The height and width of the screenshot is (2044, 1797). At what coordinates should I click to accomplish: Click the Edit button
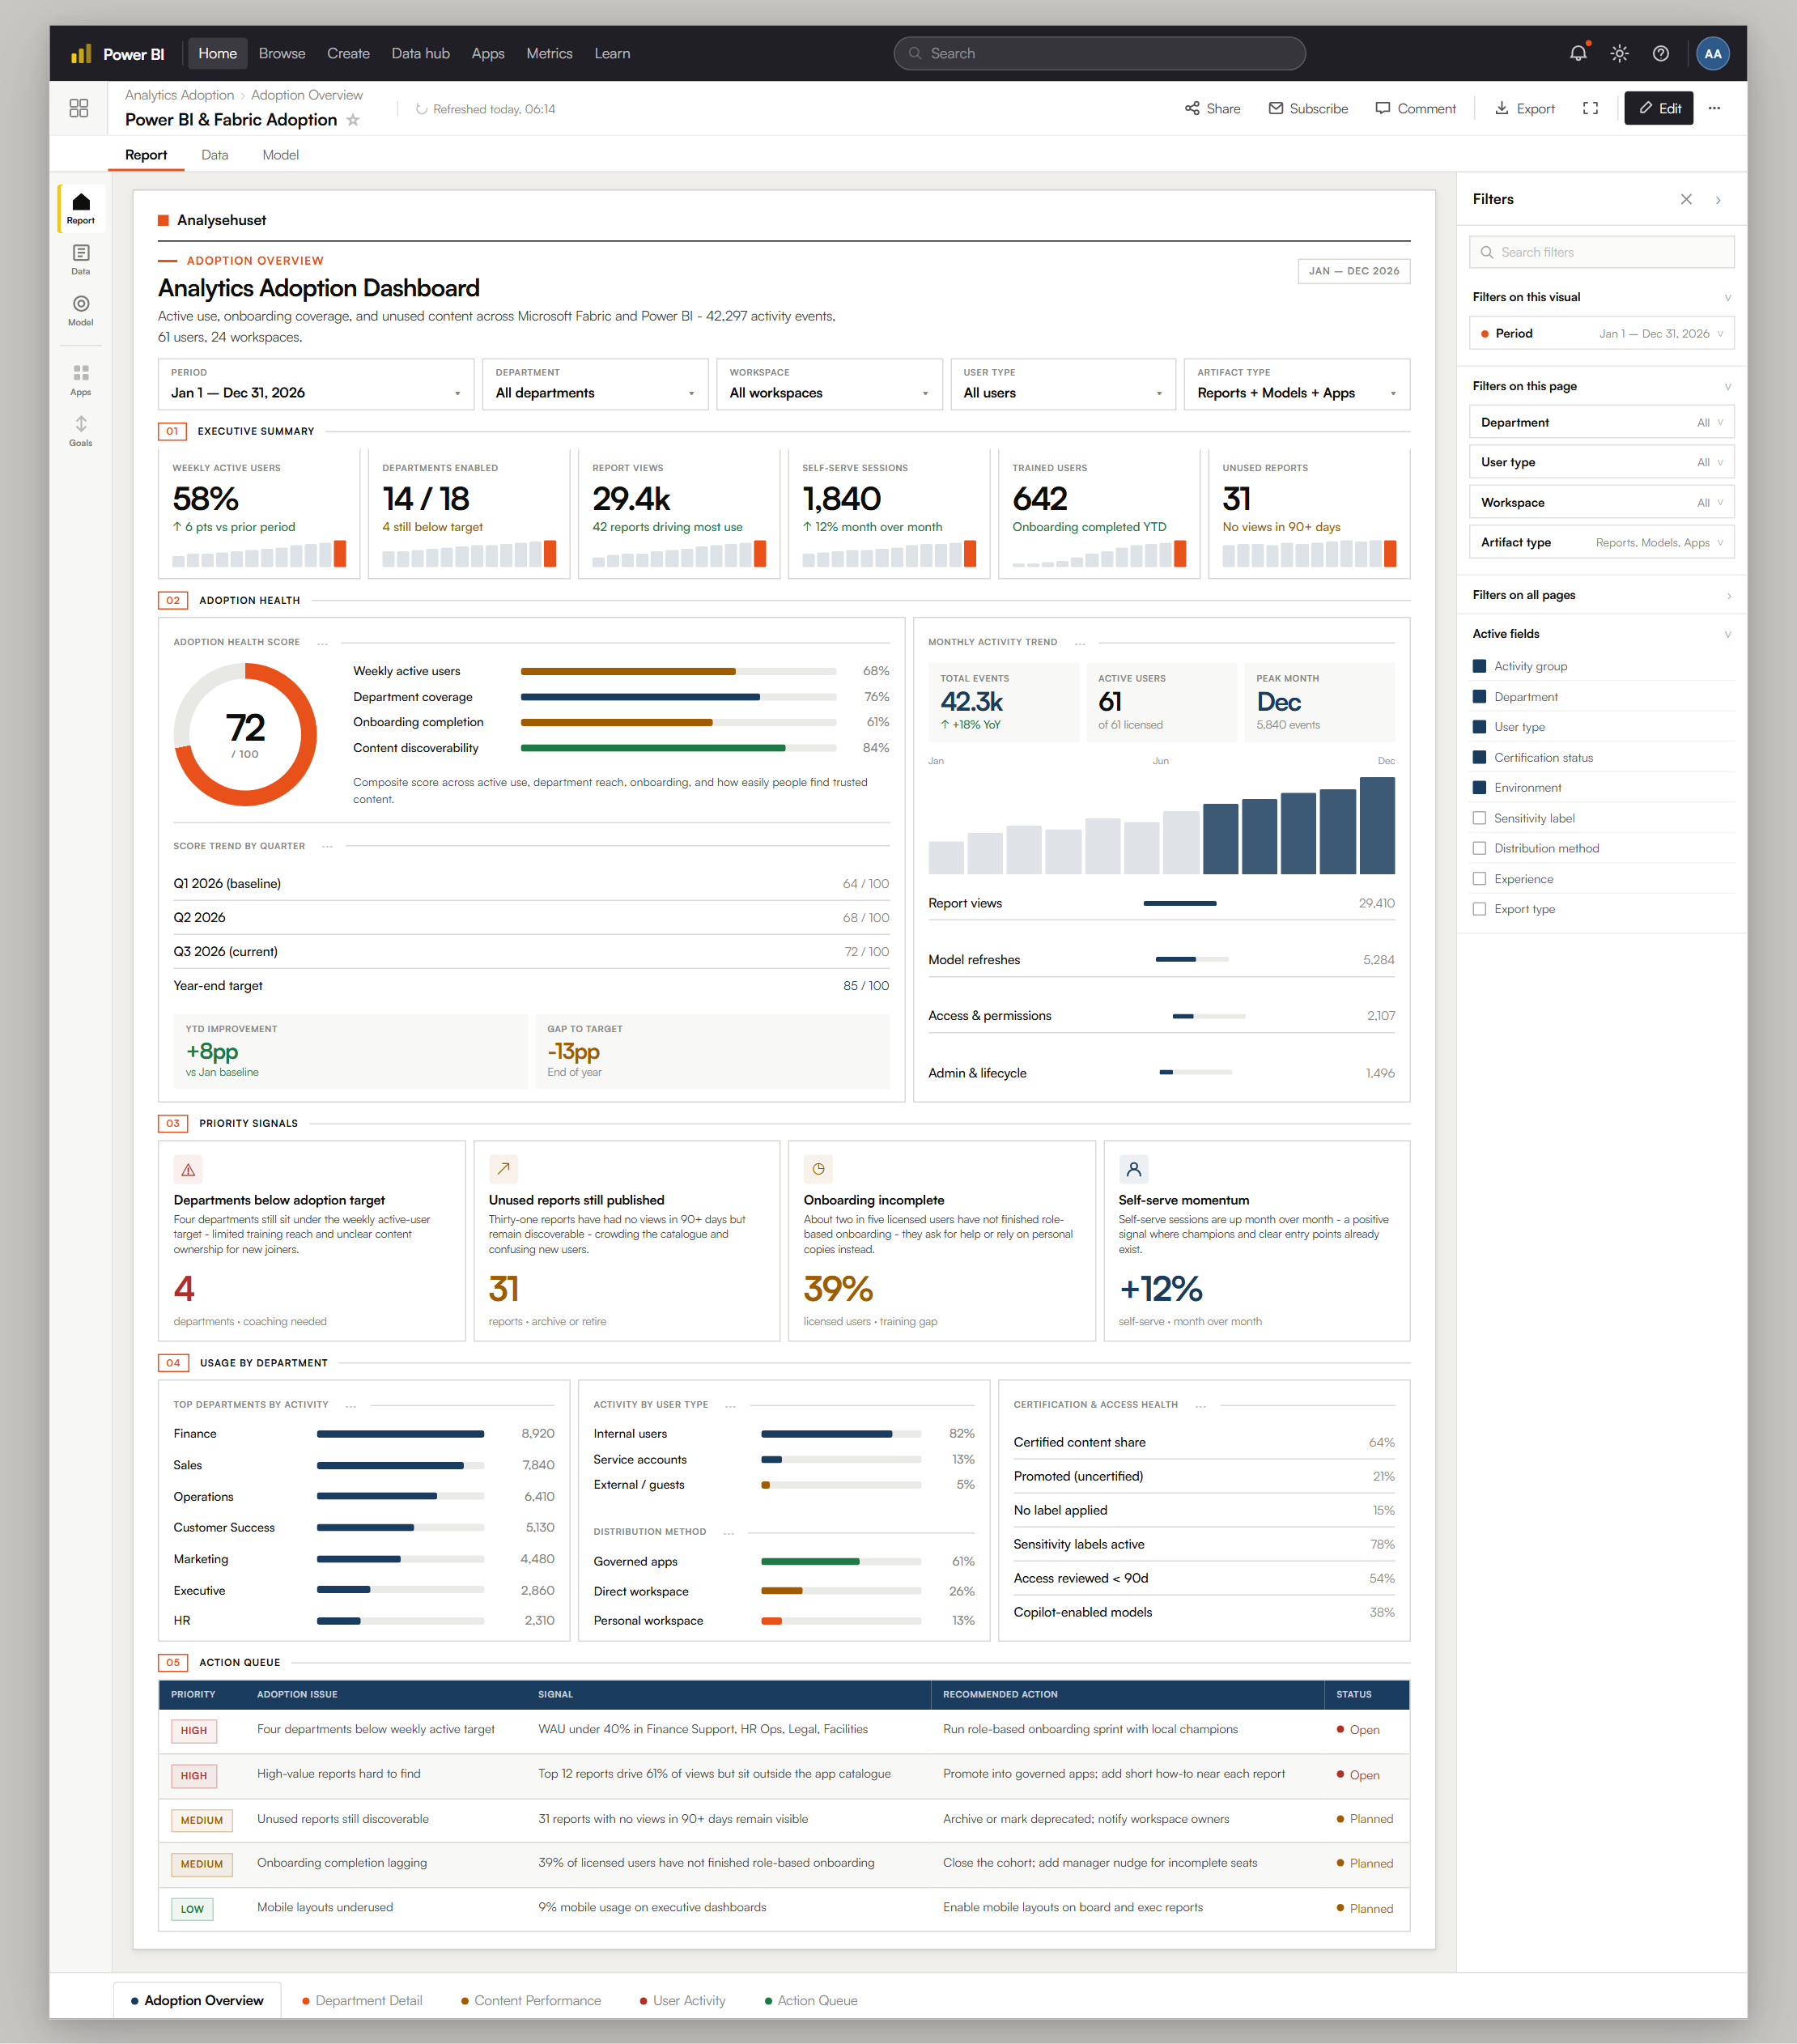pyautogui.click(x=1659, y=108)
